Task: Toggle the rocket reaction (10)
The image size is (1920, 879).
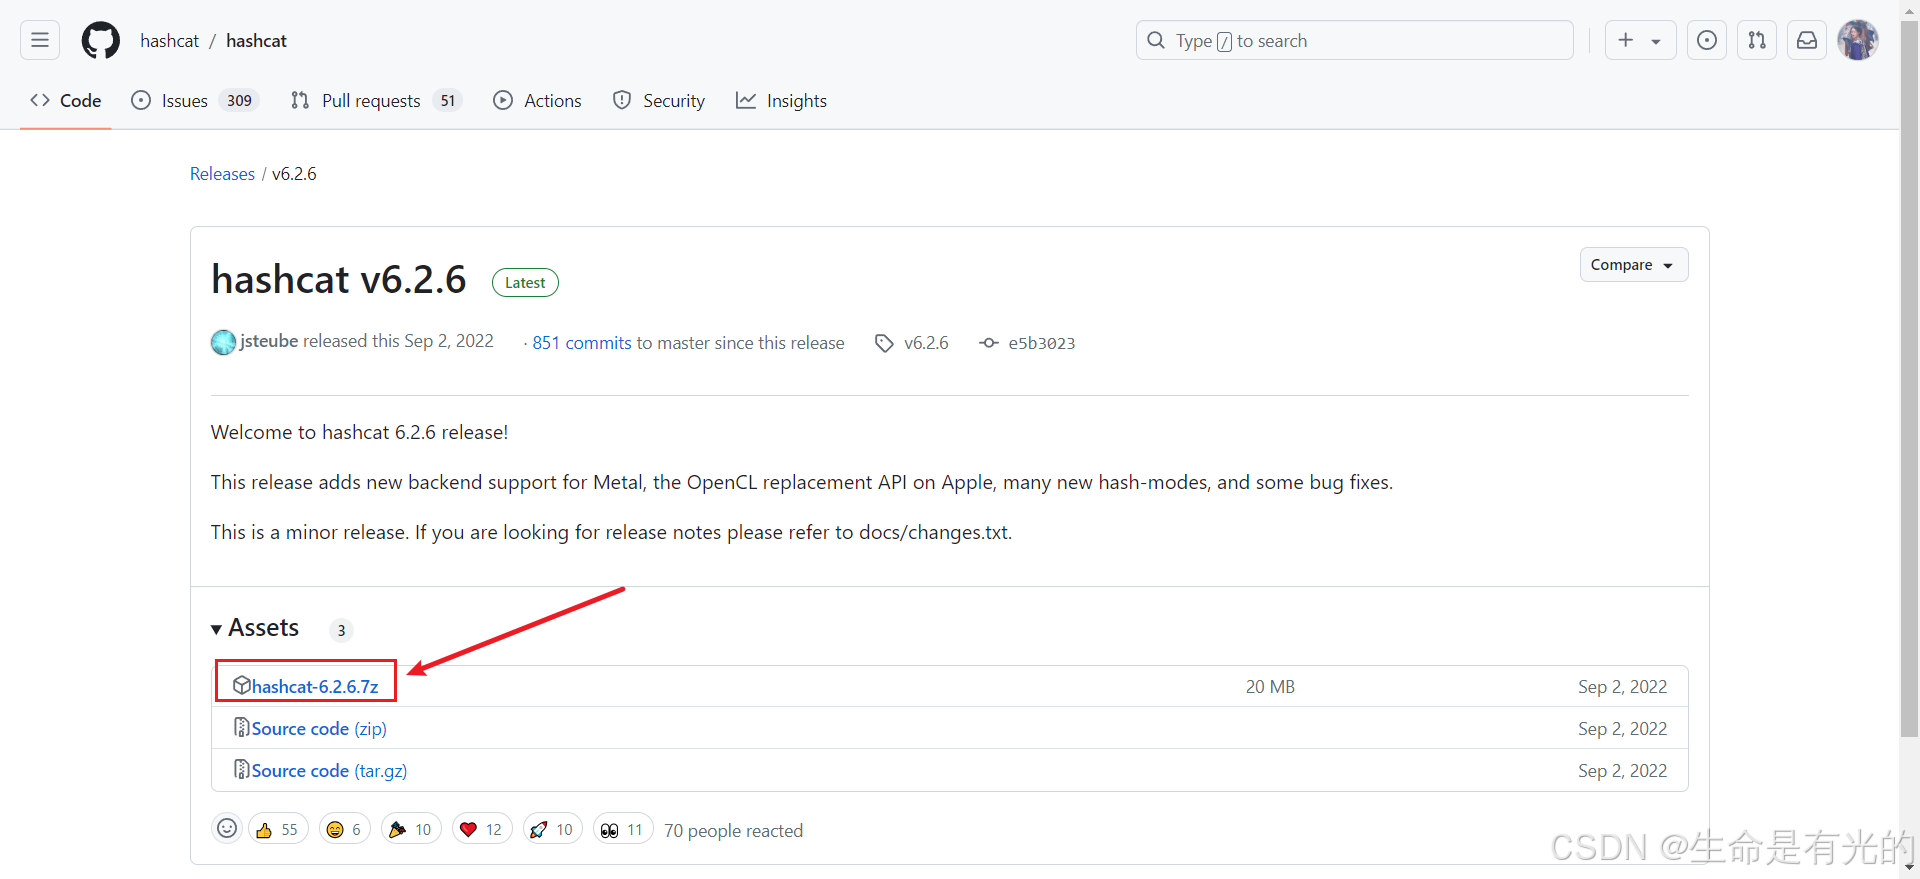Action: (x=553, y=829)
